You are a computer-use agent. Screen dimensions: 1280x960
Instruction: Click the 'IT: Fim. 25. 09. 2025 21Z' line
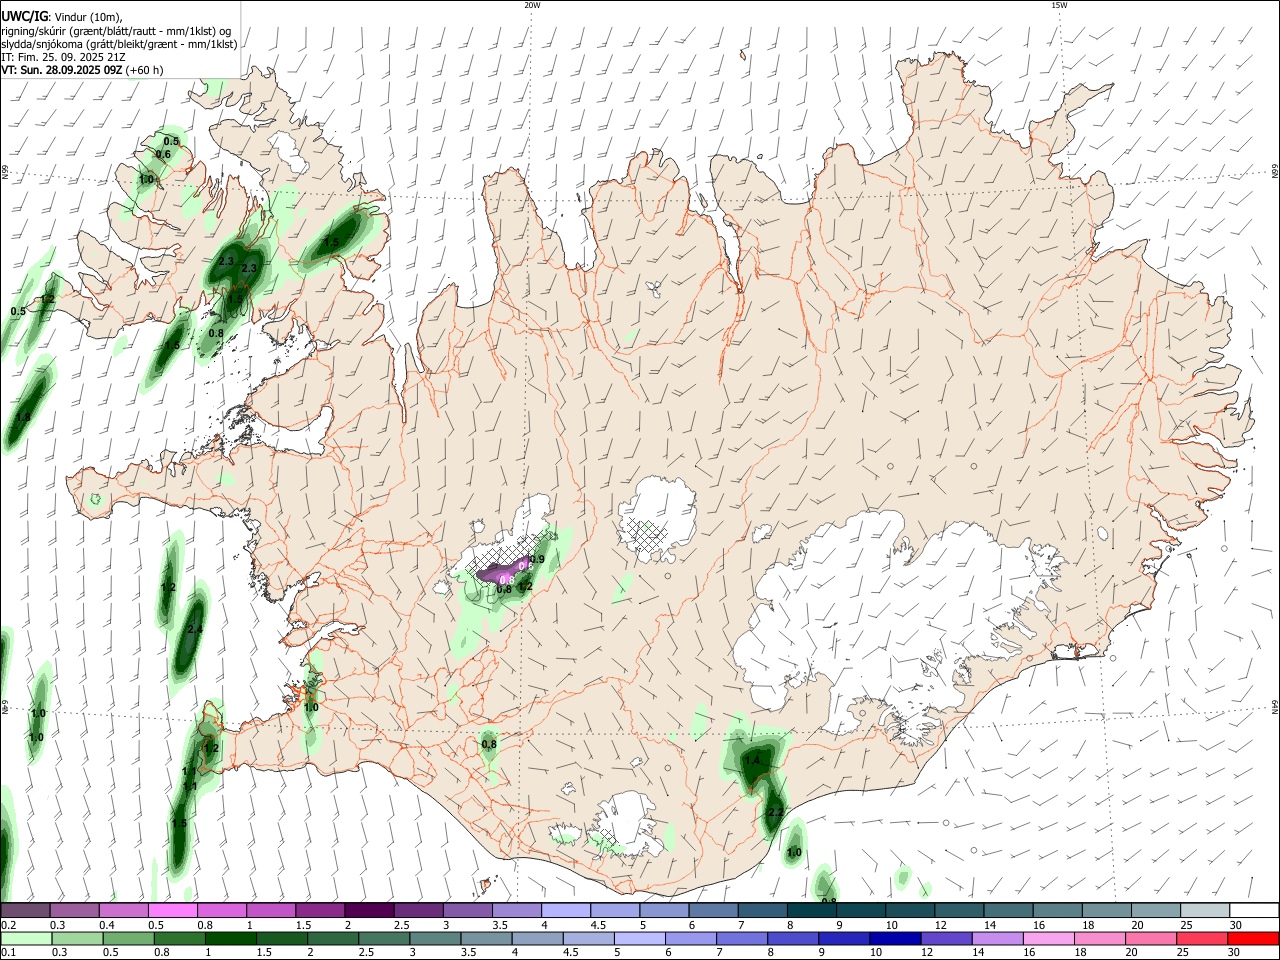(65, 57)
